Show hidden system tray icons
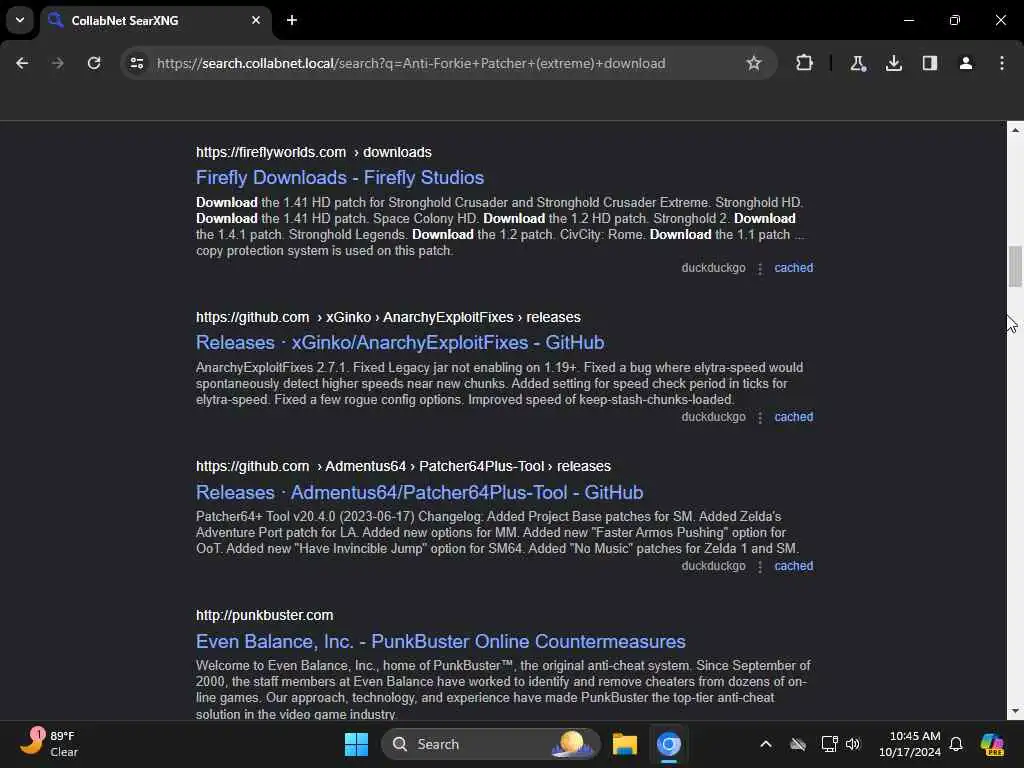 (765, 744)
